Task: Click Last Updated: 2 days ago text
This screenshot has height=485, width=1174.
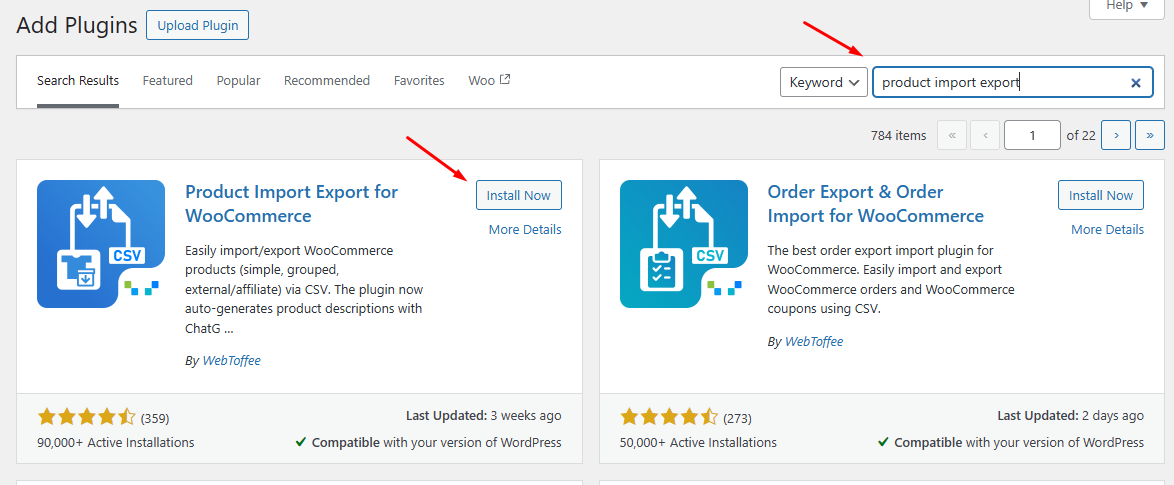Action: pyautogui.click(x=1071, y=415)
